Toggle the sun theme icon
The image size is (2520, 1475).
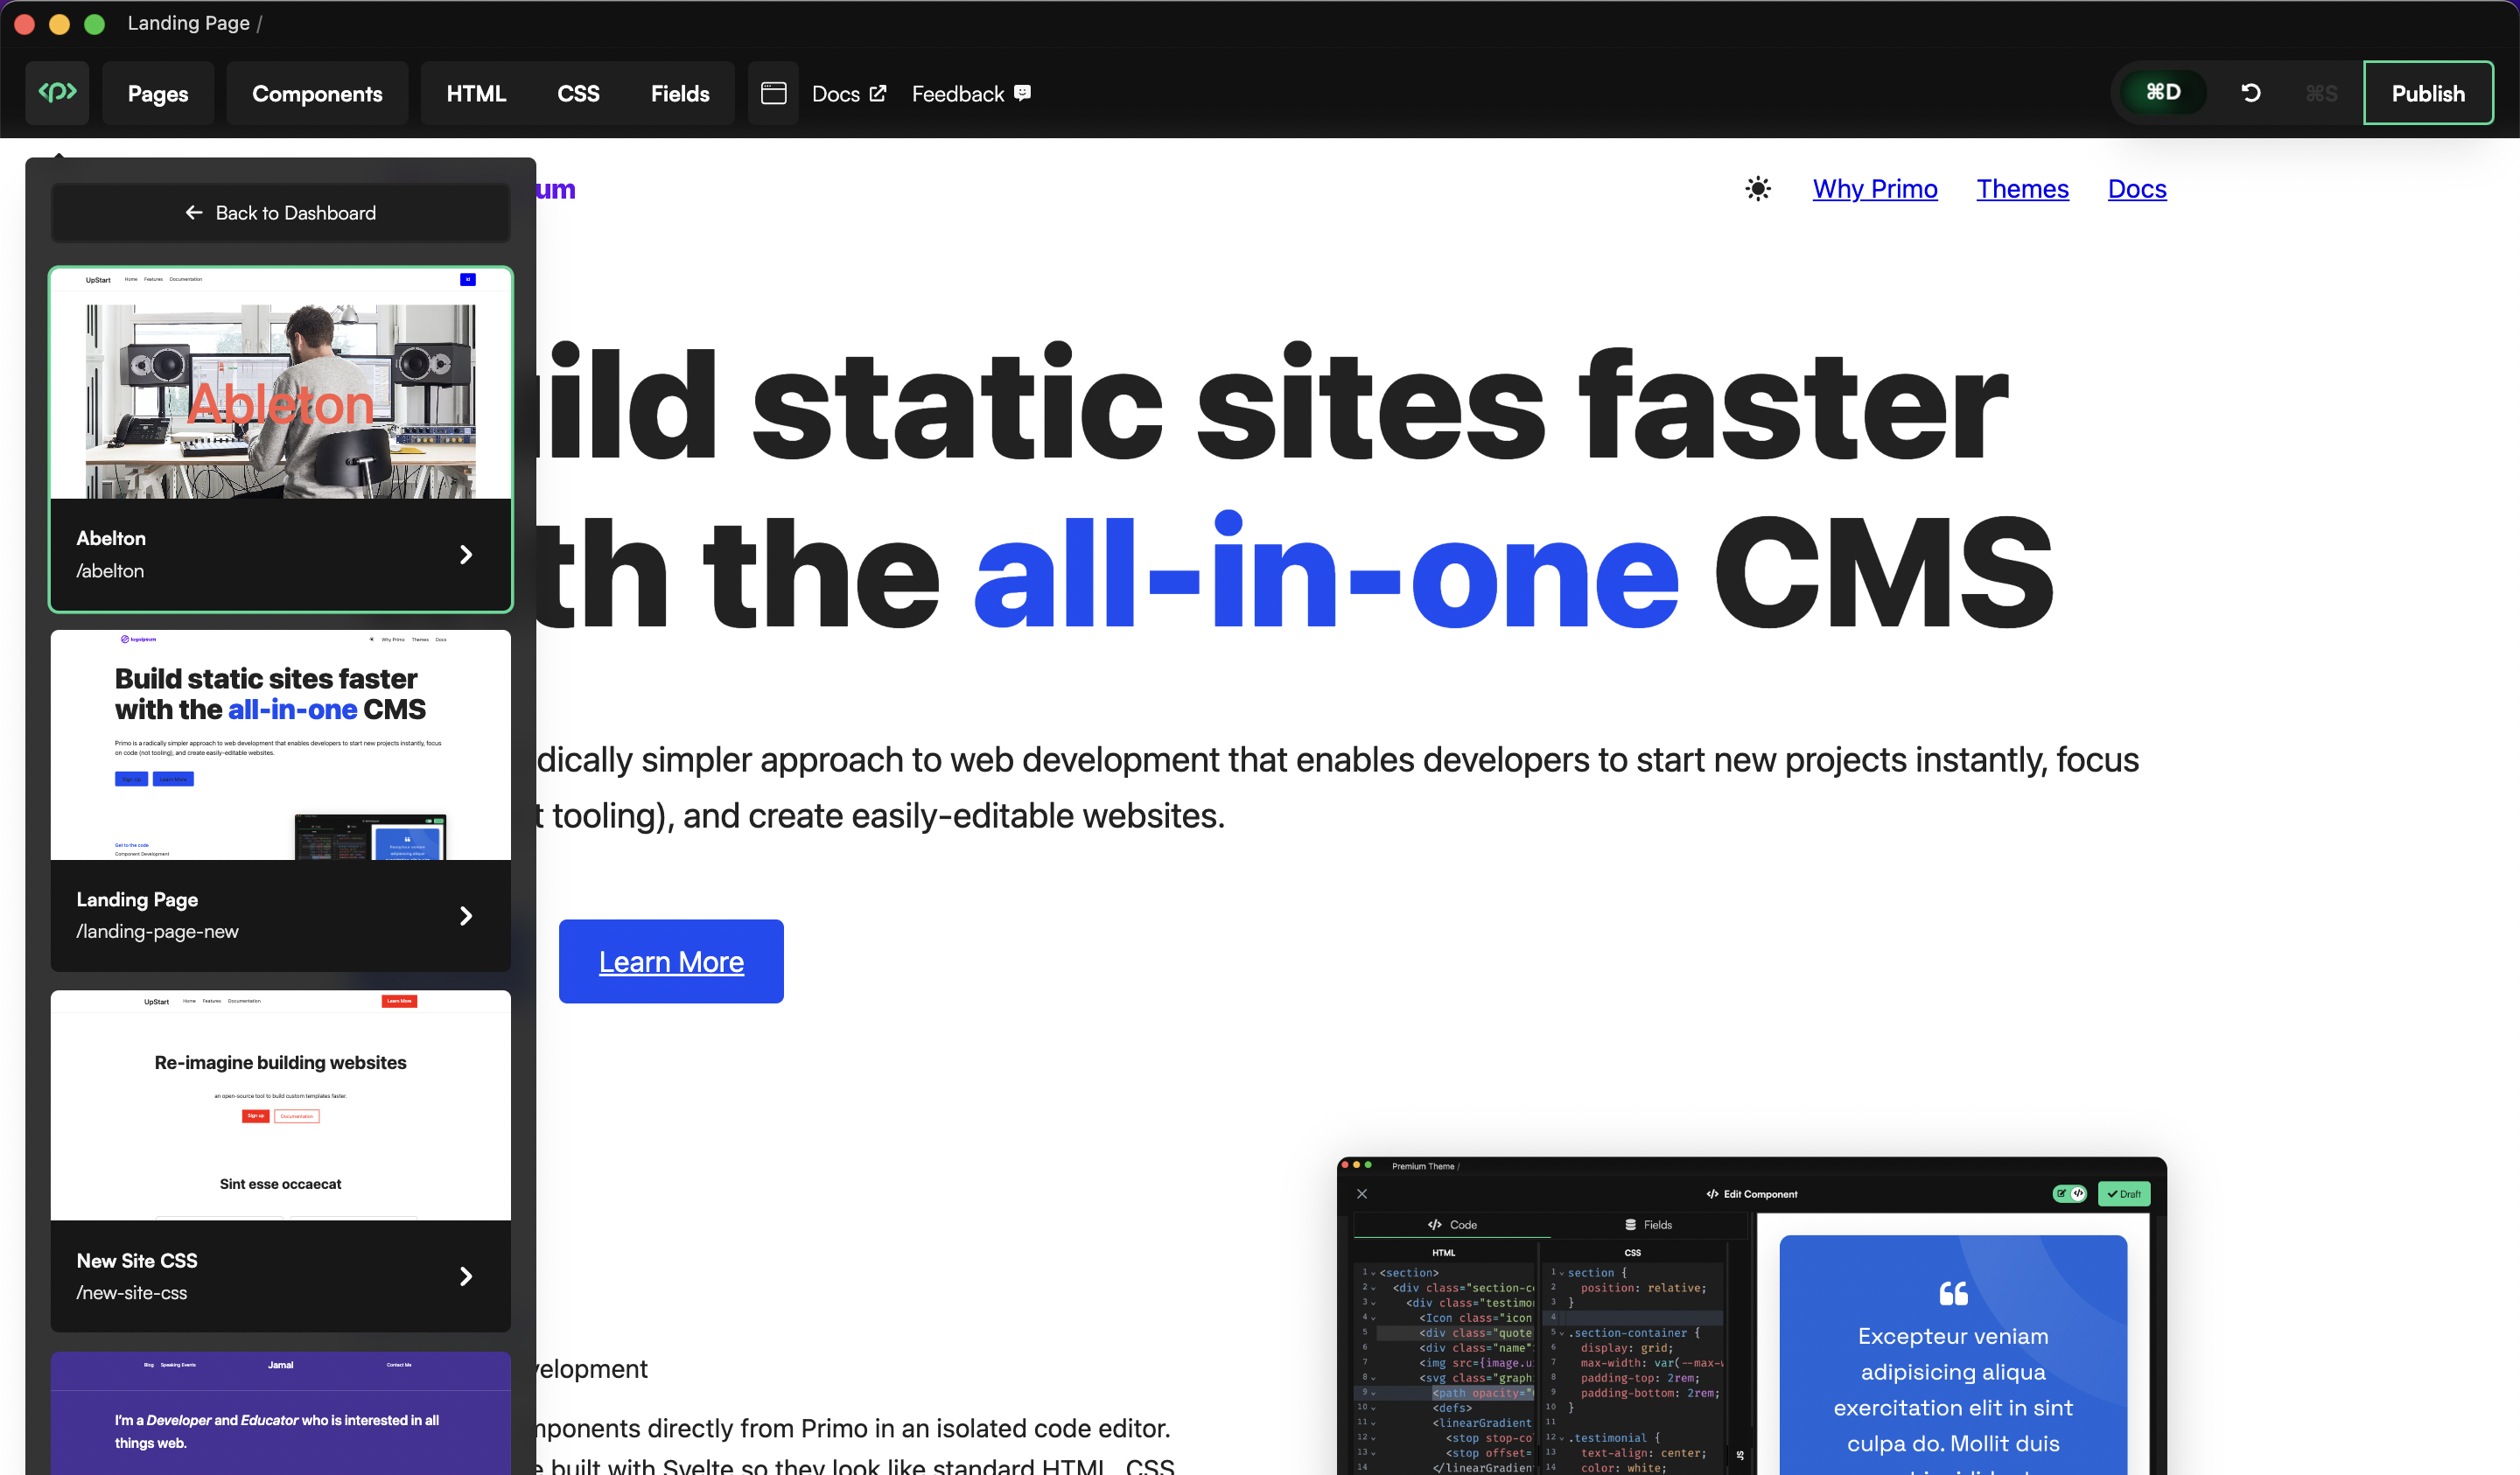[1757, 189]
